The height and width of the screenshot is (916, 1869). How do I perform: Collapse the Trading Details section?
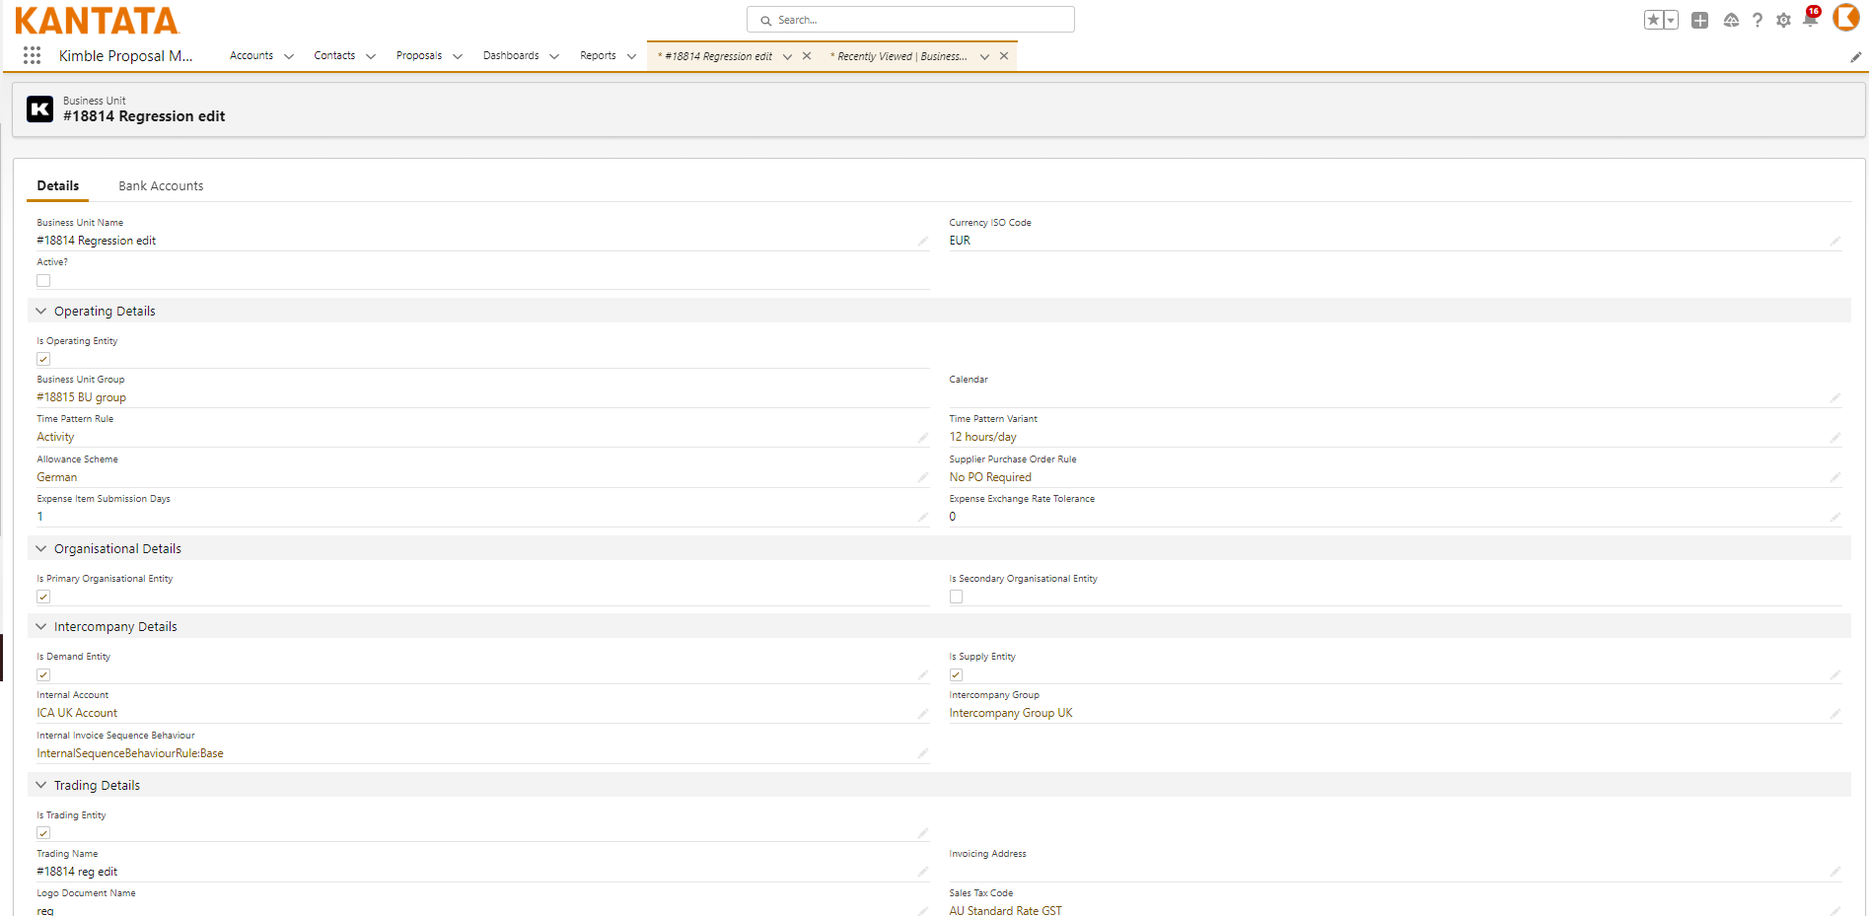click(41, 786)
